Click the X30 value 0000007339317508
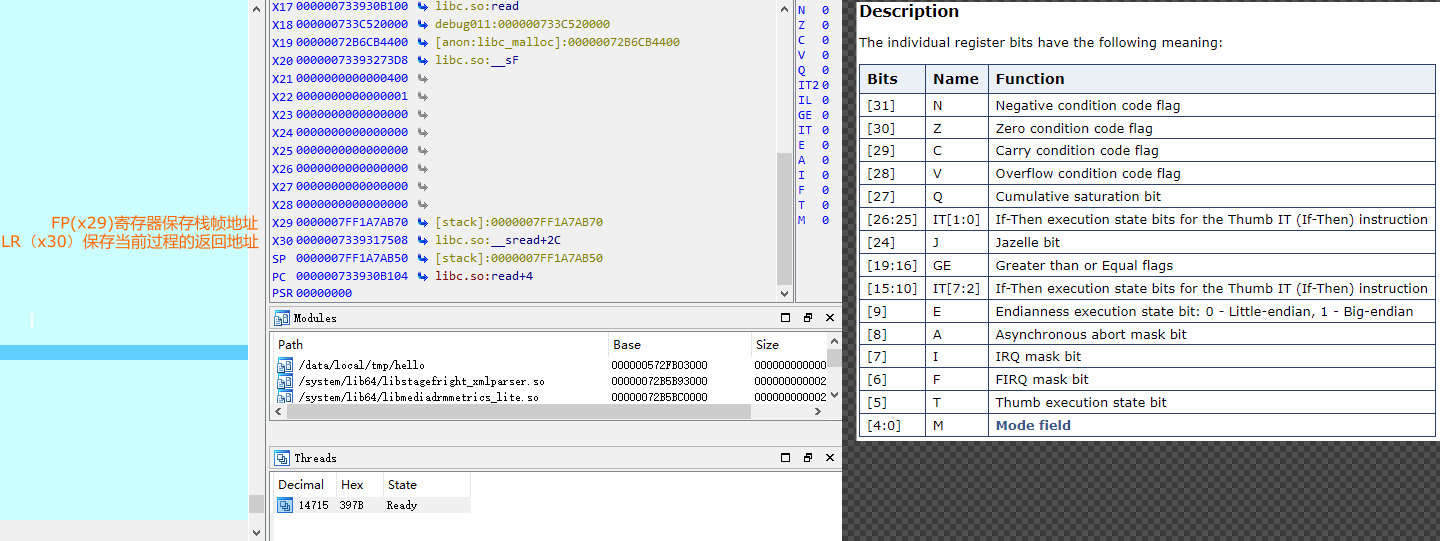1440x541 pixels. pyautogui.click(x=352, y=240)
